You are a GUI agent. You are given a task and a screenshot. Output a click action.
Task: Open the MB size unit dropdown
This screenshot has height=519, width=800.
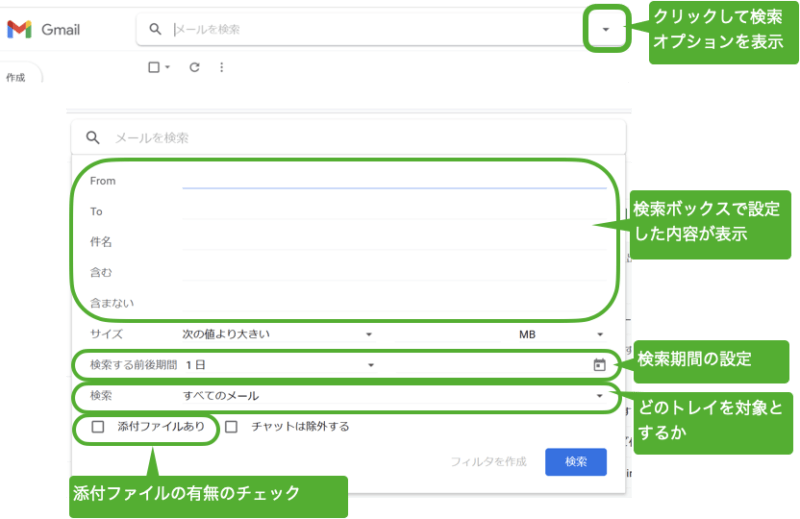pyautogui.click(x=560, y=334)
